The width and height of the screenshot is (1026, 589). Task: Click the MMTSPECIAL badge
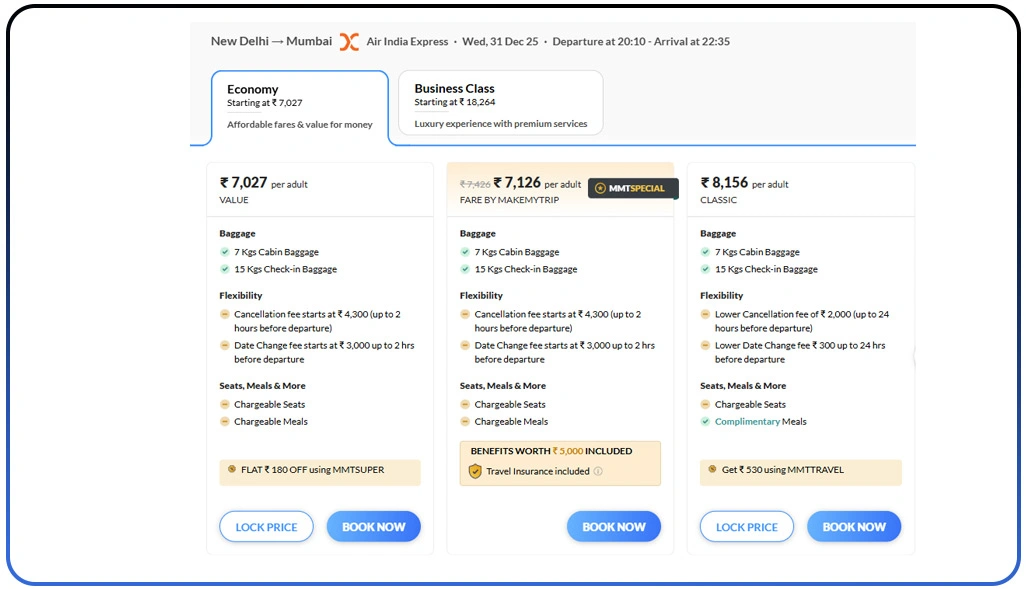[632, 188]
